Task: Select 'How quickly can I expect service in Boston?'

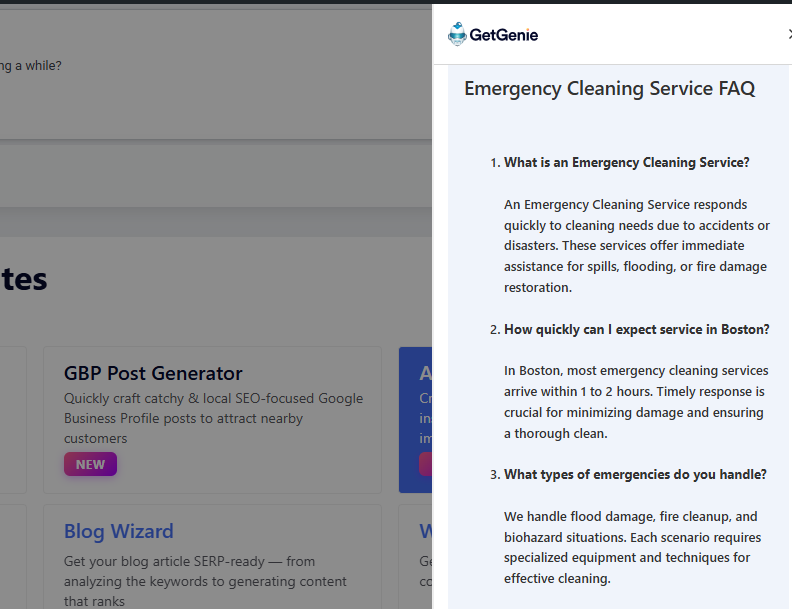Action: point(636,329)
